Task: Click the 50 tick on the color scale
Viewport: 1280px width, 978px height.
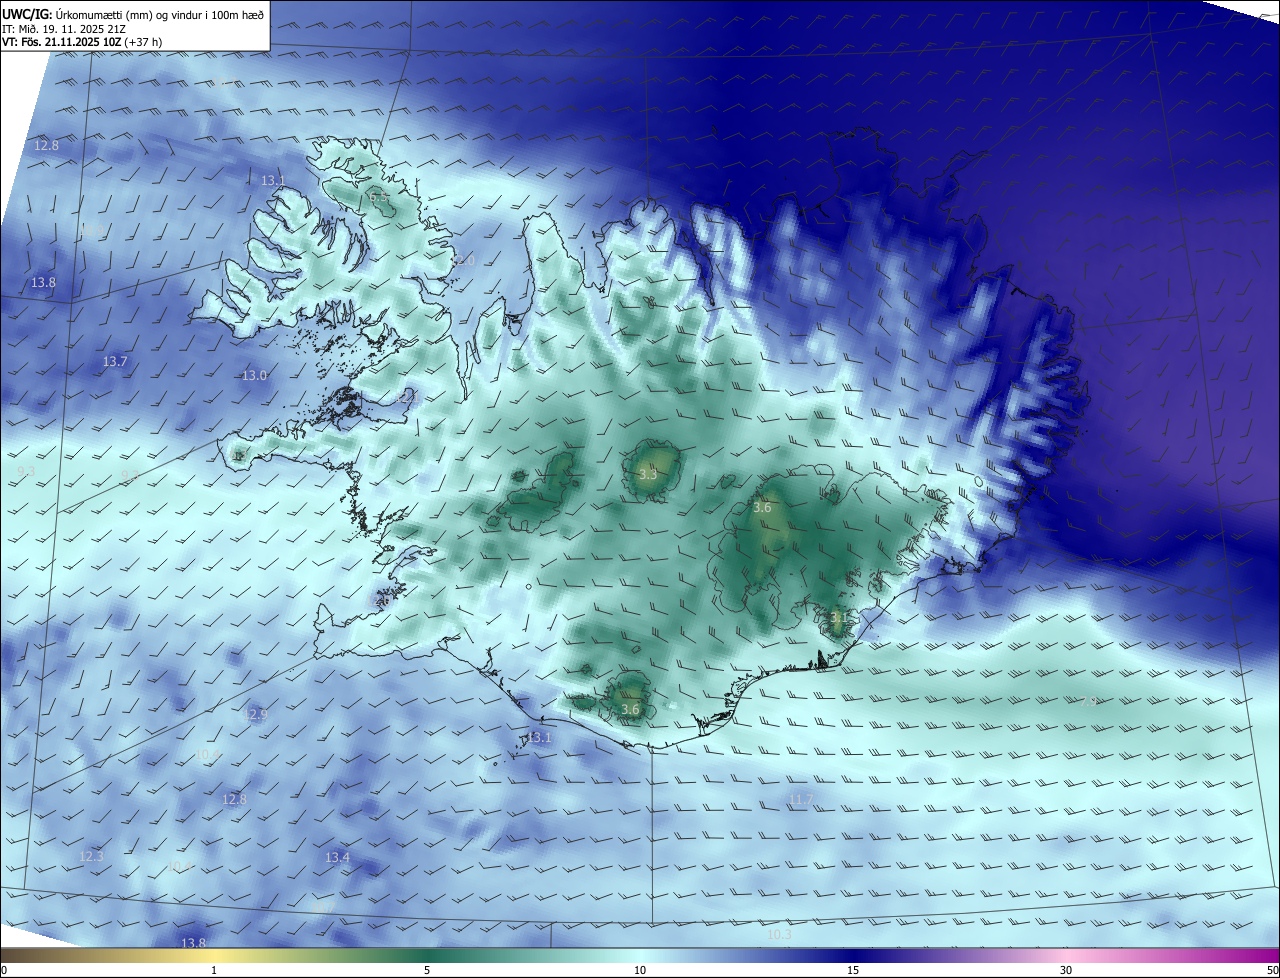Action: pos(1272,970)
